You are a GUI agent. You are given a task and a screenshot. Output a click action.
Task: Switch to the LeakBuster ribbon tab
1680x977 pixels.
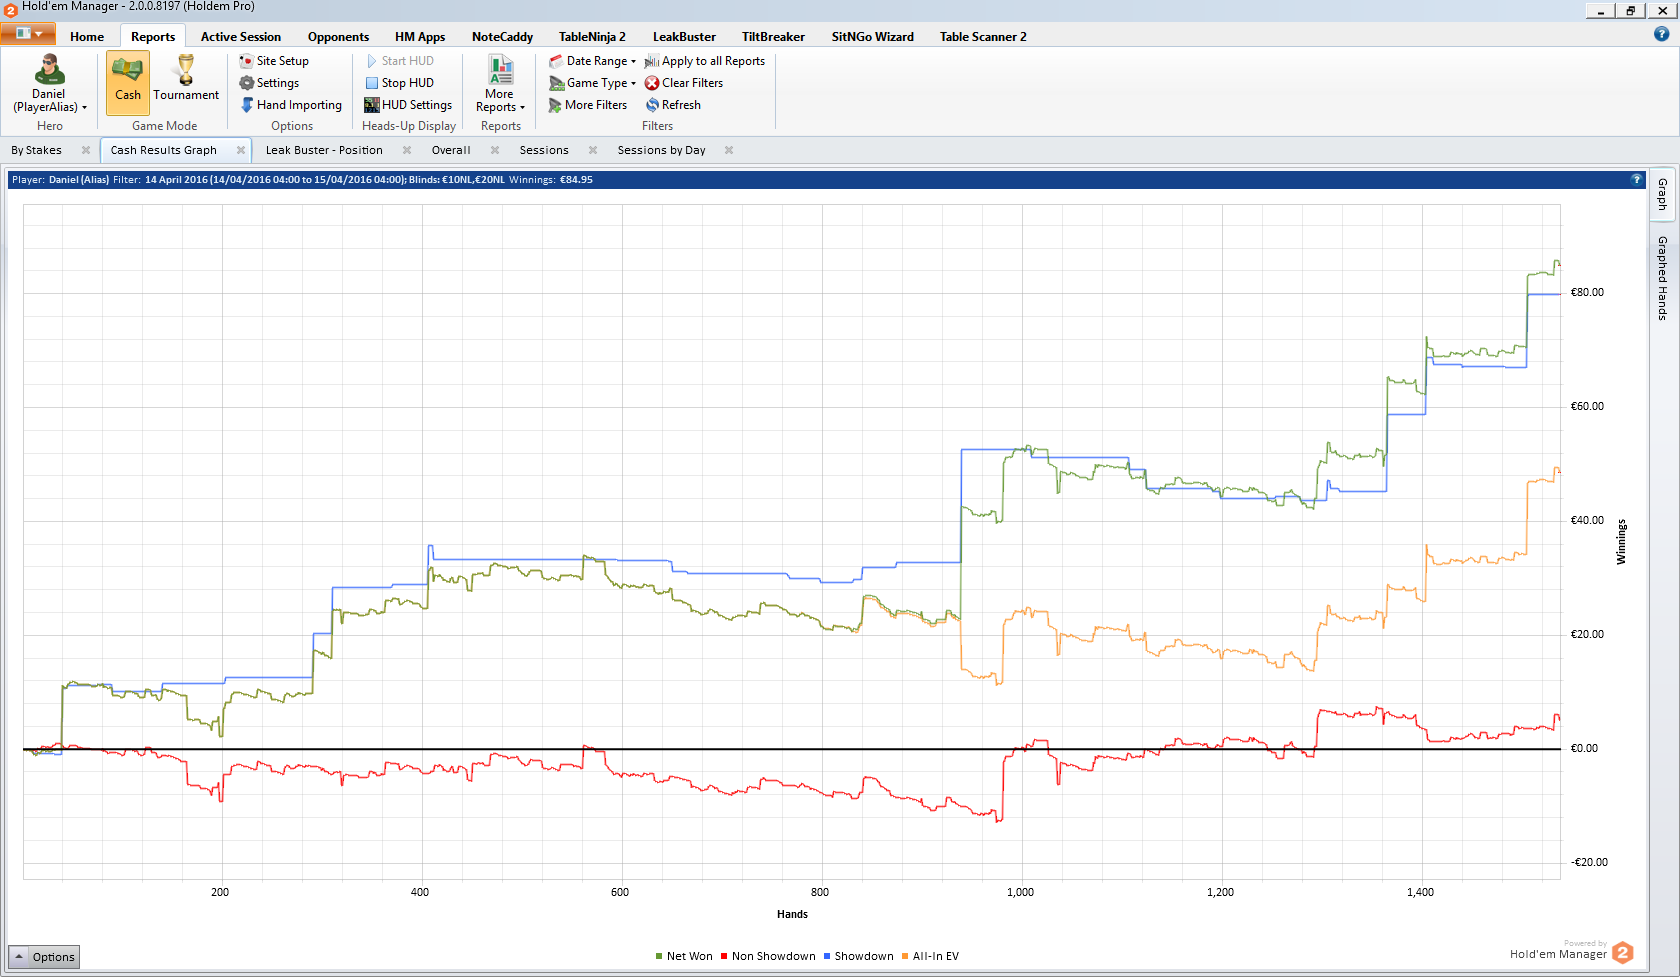coord(684,37)
